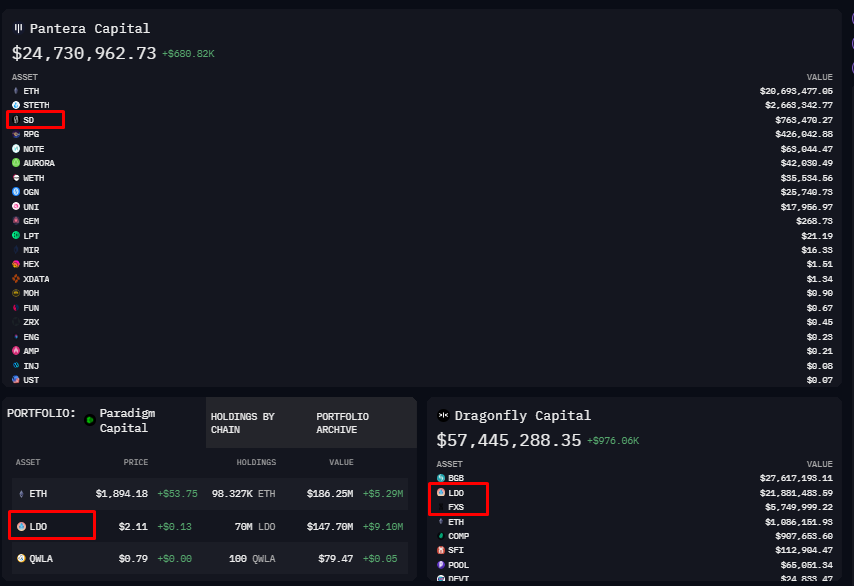Click the $147.70M LDO value cell
This screenshot has width=854, height=586.
coord(330,527)
